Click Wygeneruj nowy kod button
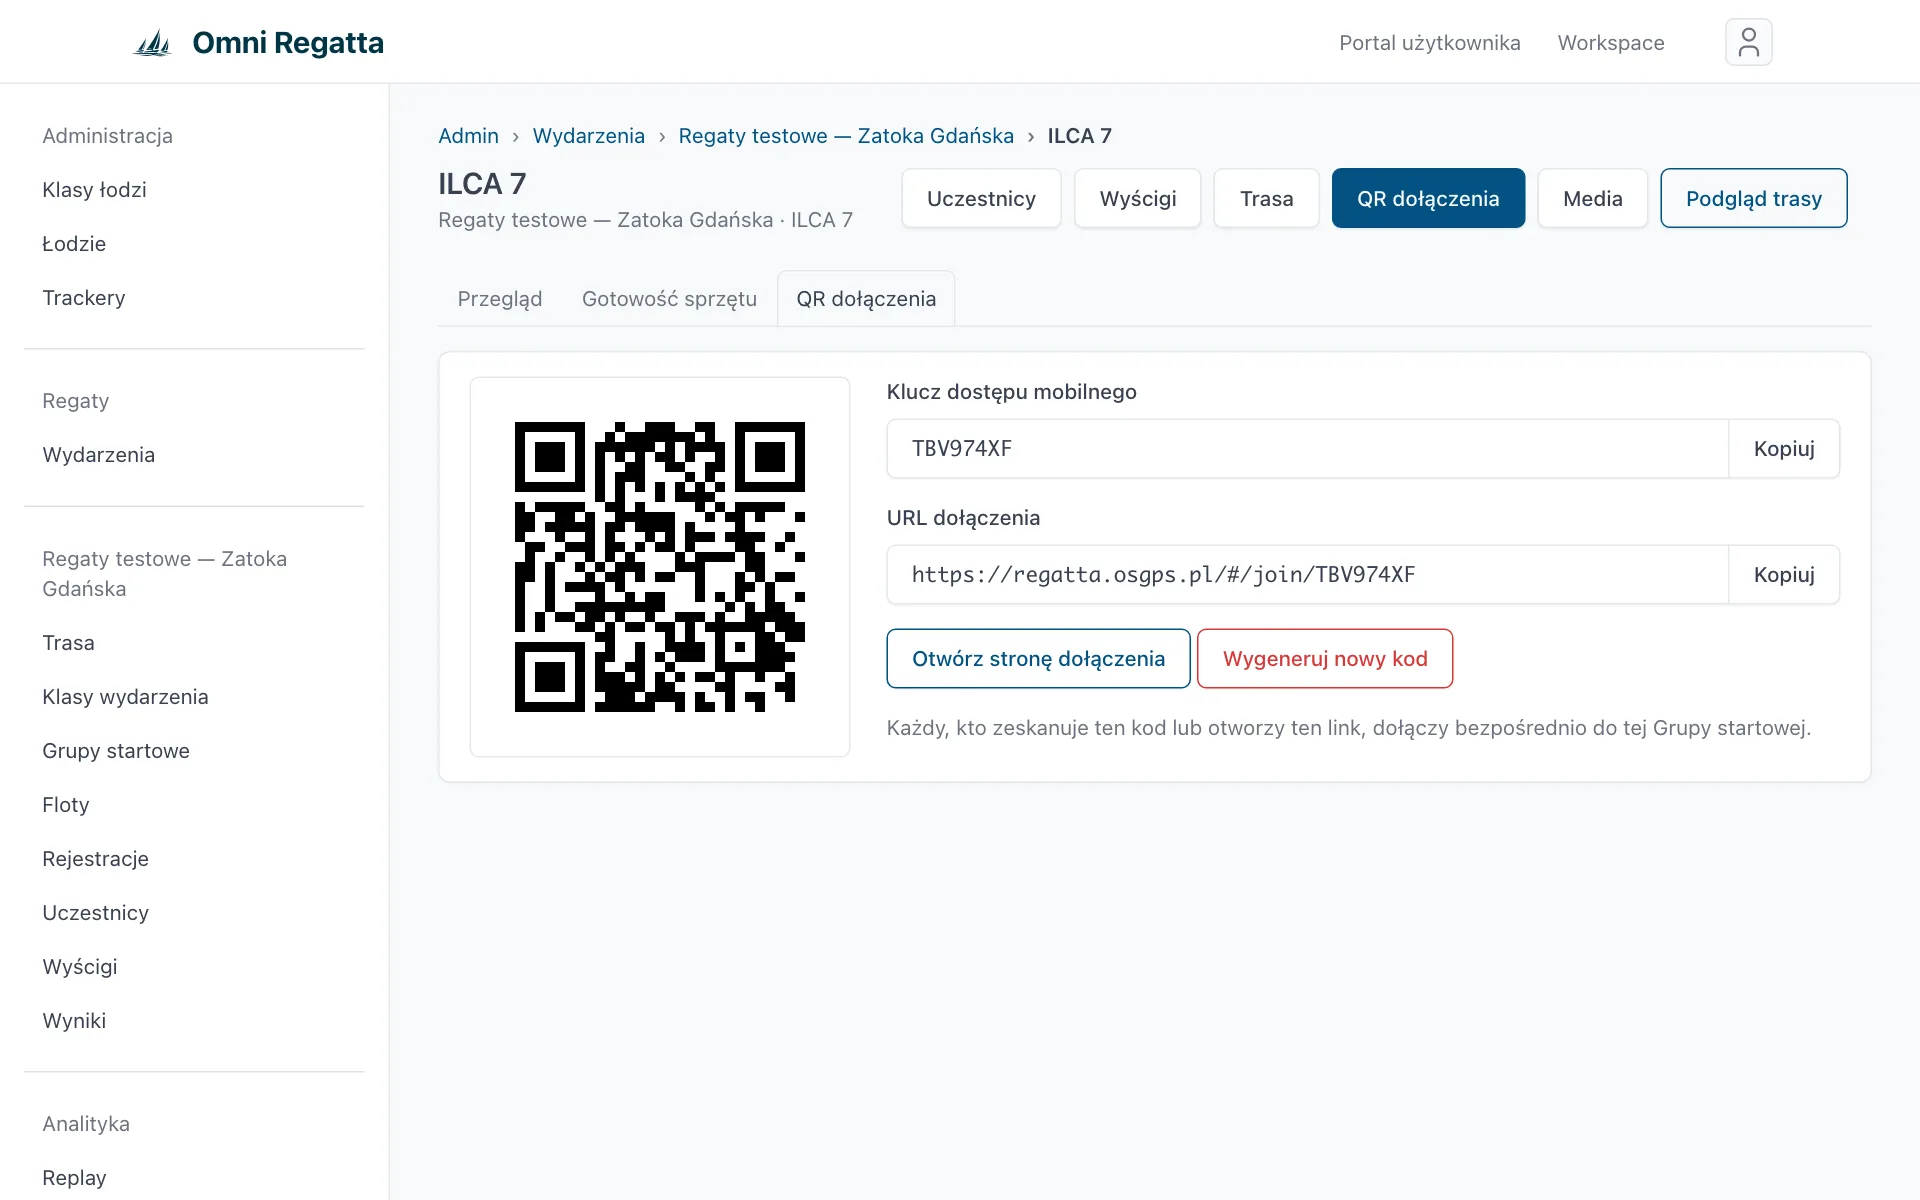The height and width of the screenshot is (1200, 1920). [x=1325, y=658]
